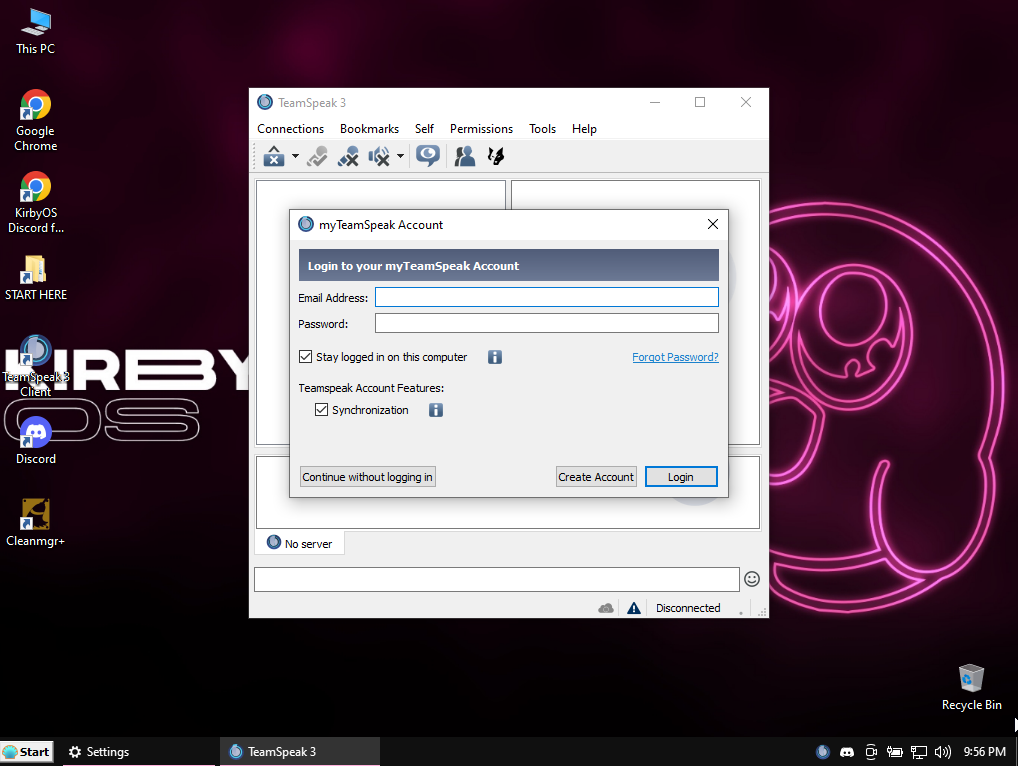Select the Cleanmgr+ desktop icon
Image resolution: width=1018 pixels, height=766 pixels.
click(36, 523)
